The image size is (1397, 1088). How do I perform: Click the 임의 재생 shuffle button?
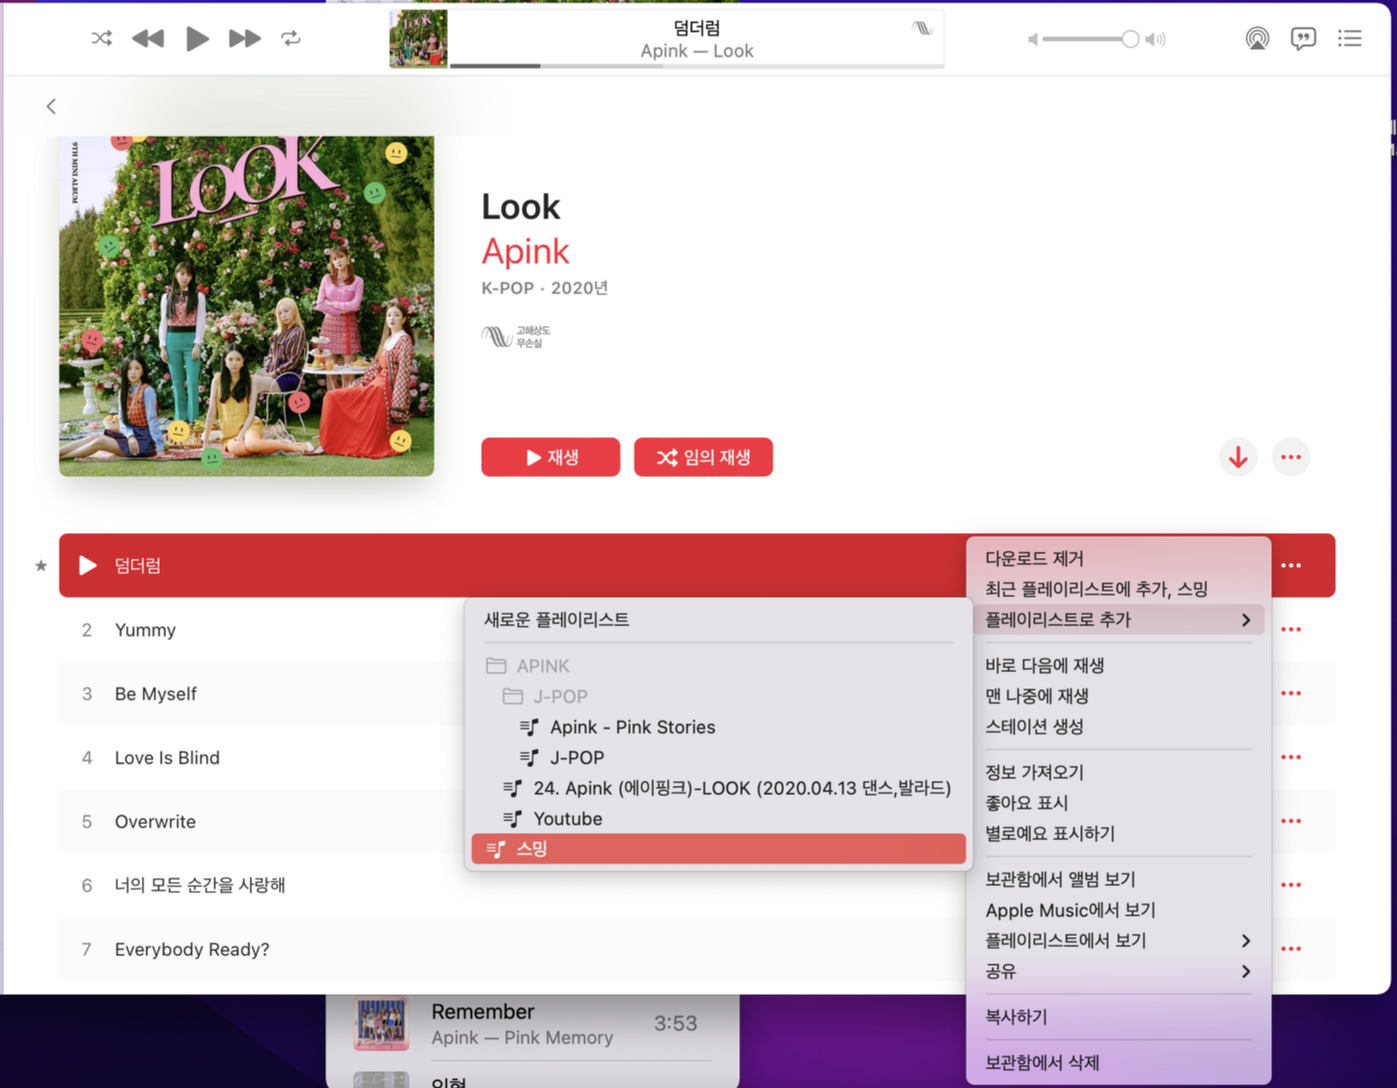point(703,457)
